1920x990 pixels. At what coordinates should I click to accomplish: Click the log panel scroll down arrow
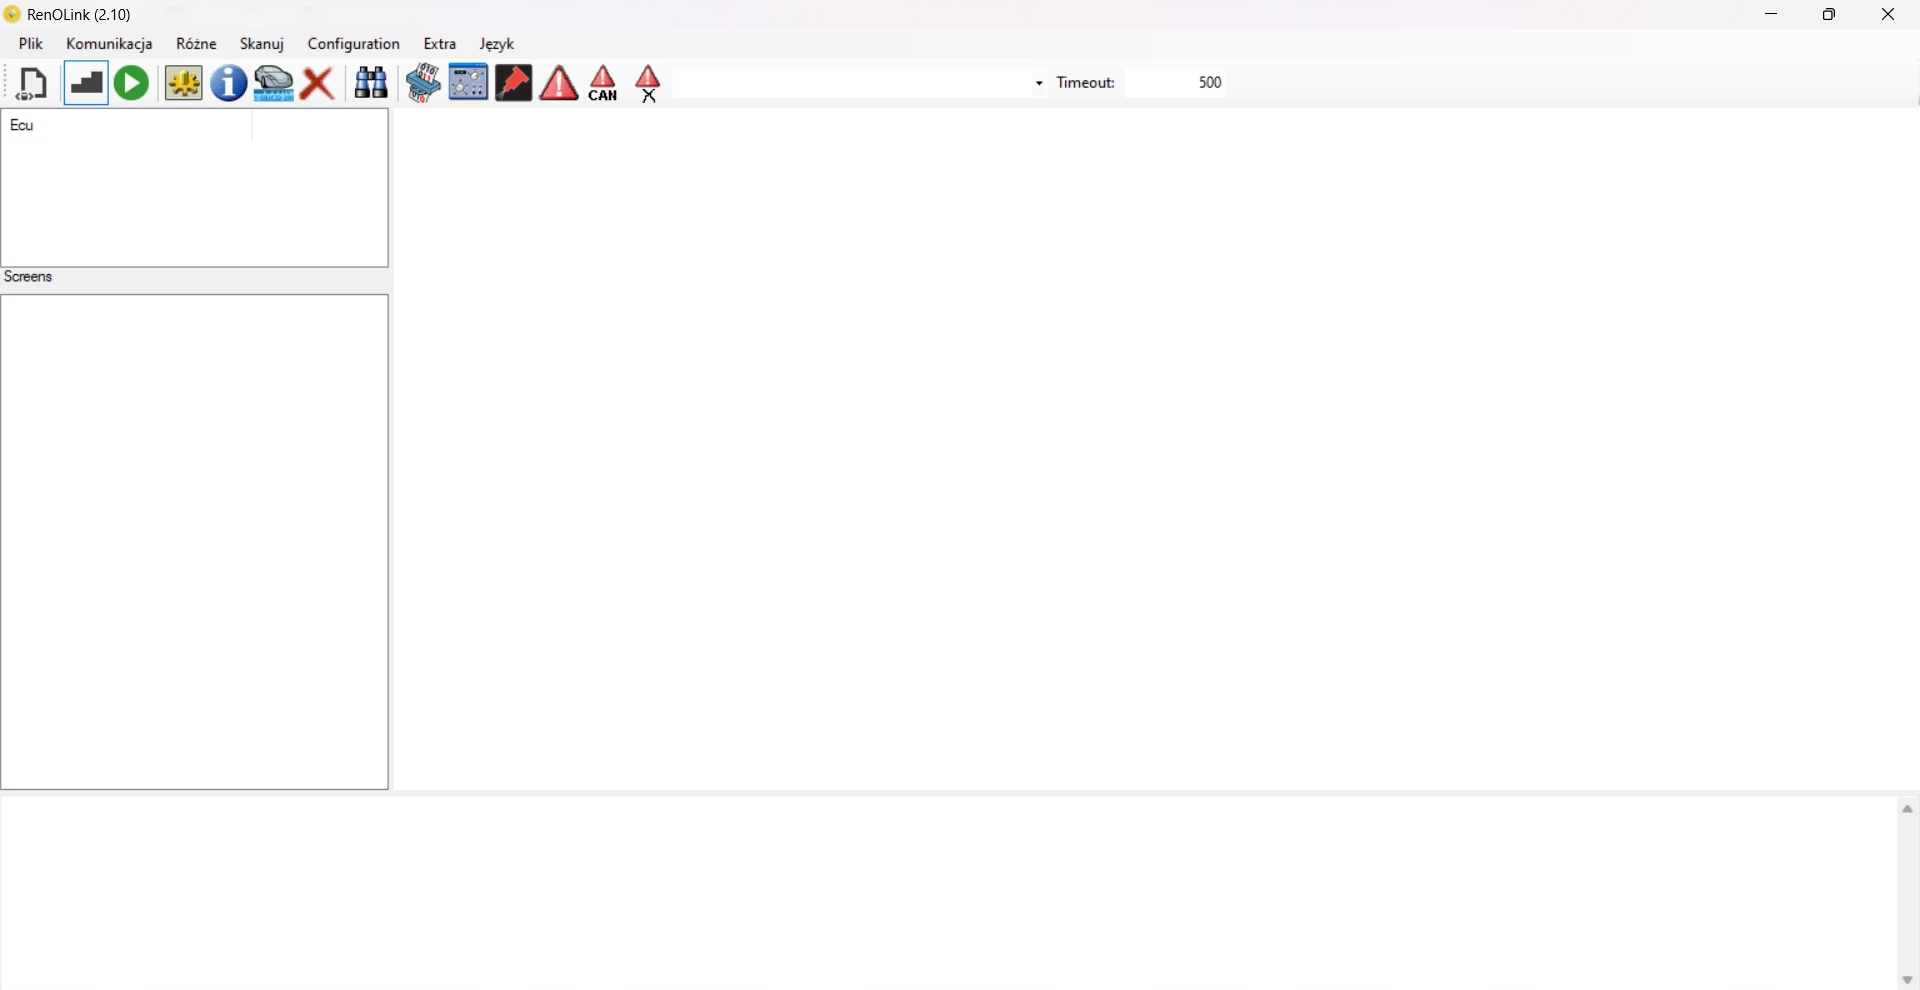(x=1908, y=980)
